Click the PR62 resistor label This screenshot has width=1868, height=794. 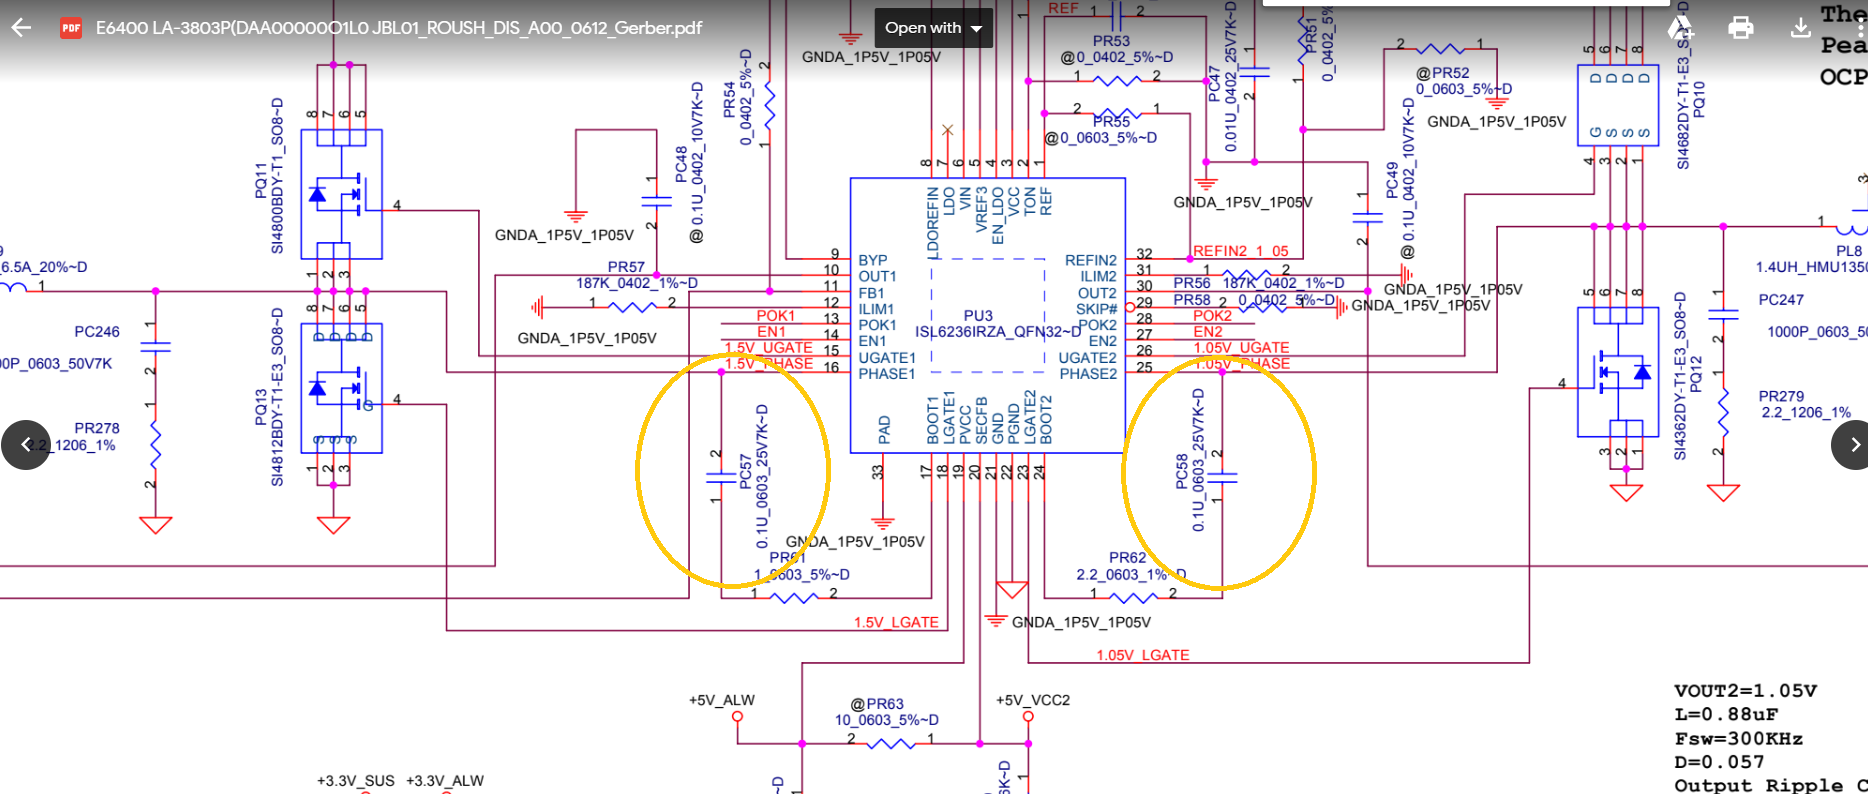point(1128,558)
